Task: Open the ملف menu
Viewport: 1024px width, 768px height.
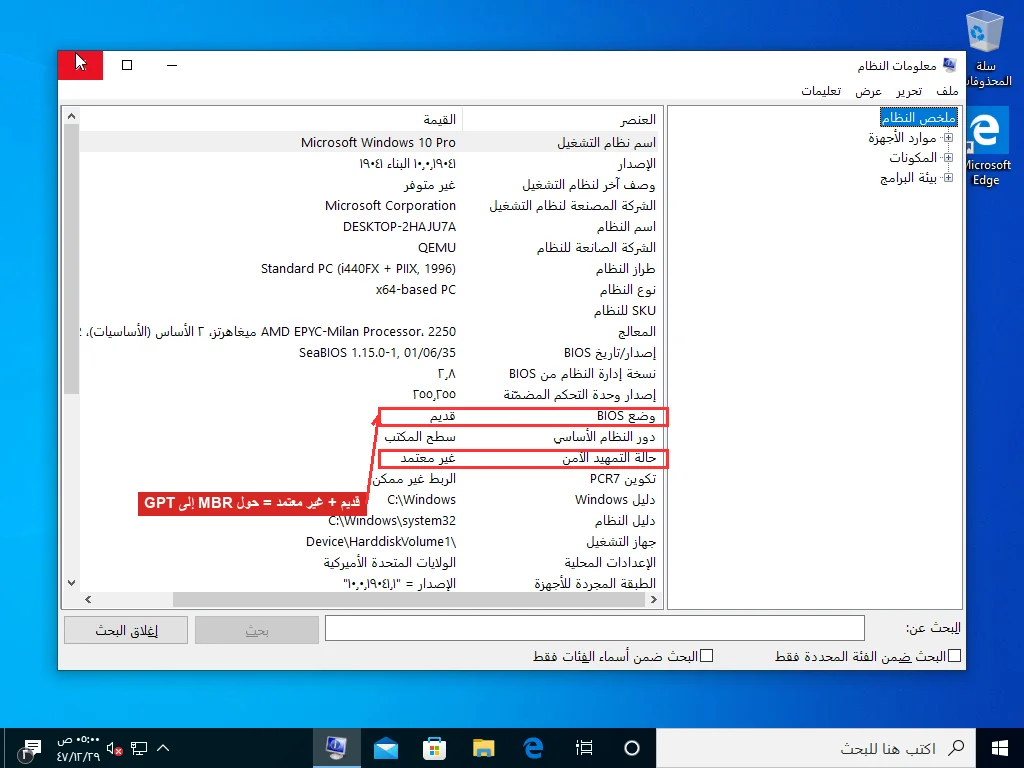Action: pos(946,91)
